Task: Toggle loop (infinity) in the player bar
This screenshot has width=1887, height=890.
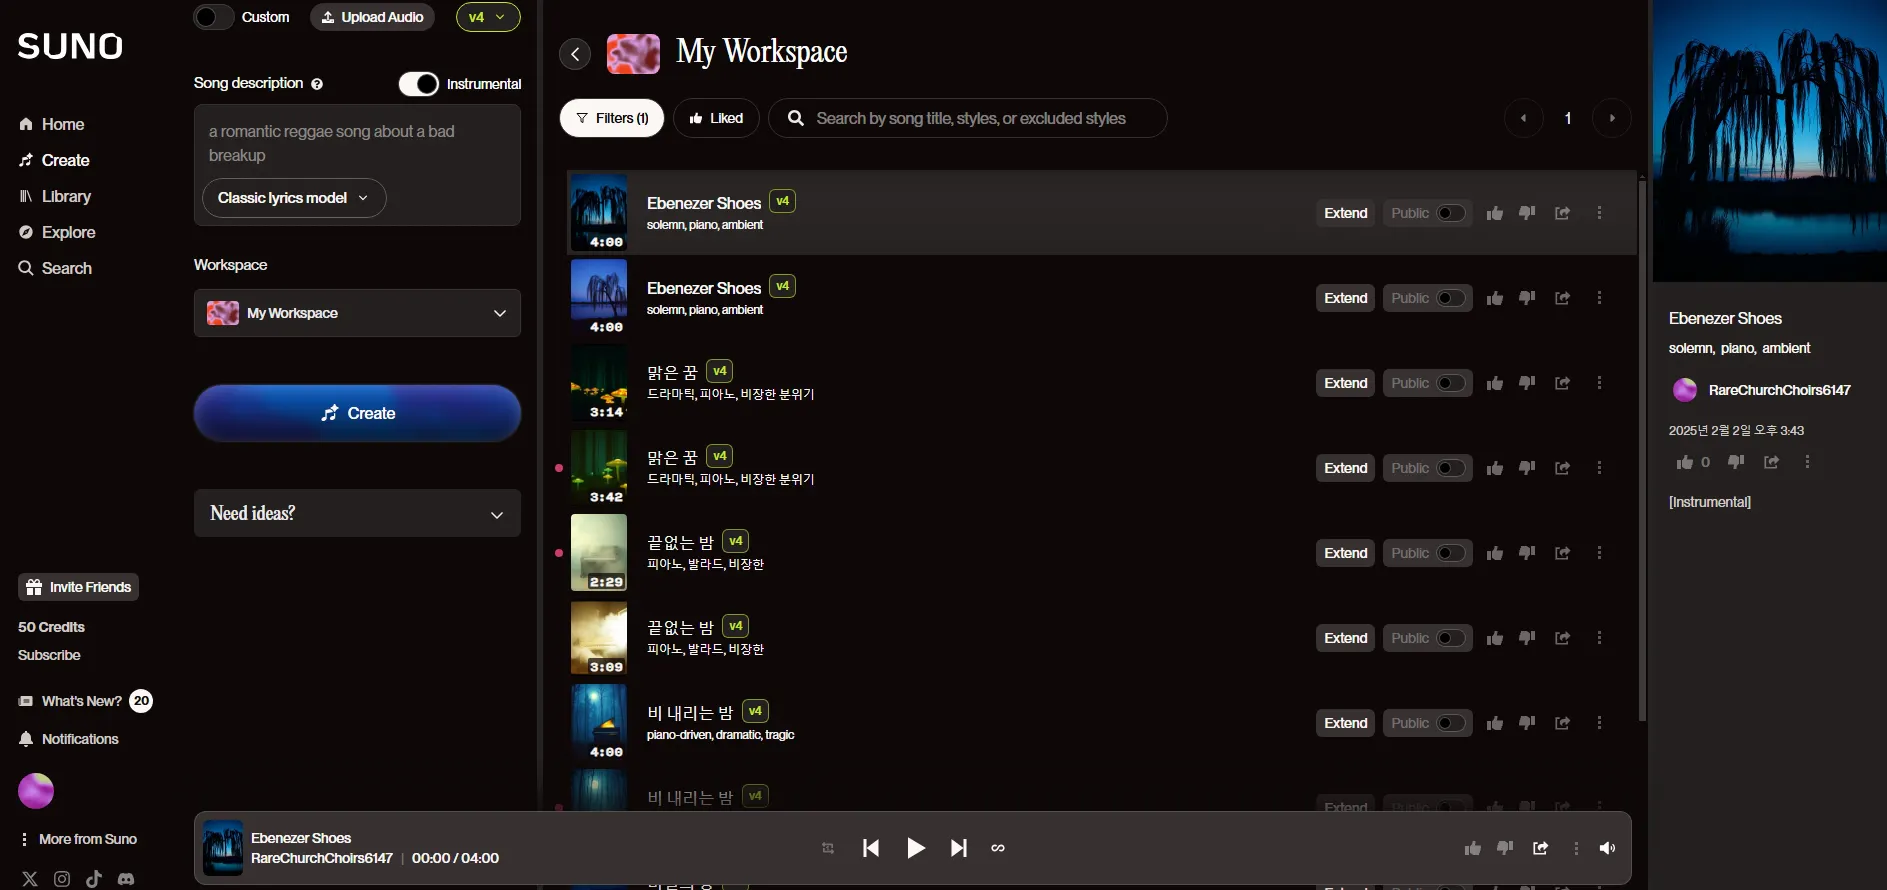Action: pos(998,848)
